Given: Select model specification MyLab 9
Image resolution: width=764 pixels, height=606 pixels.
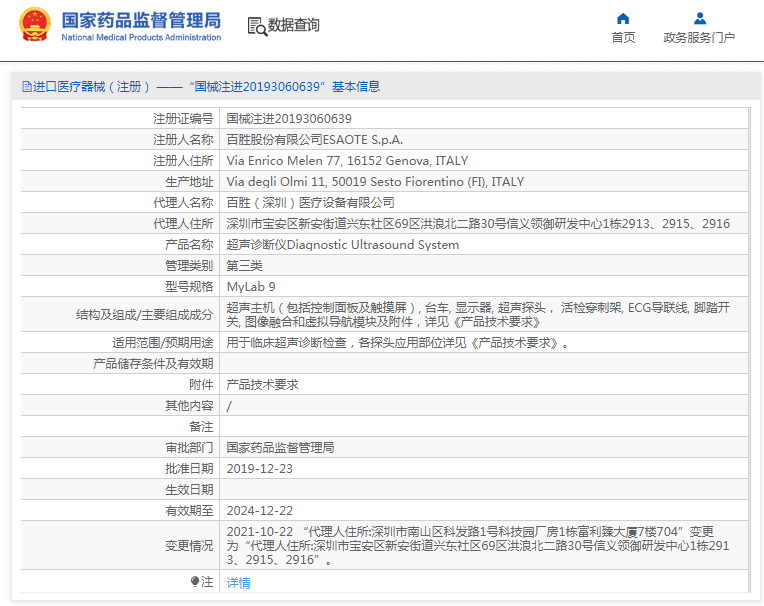Looking at the screenshot, I should point(251,286).
